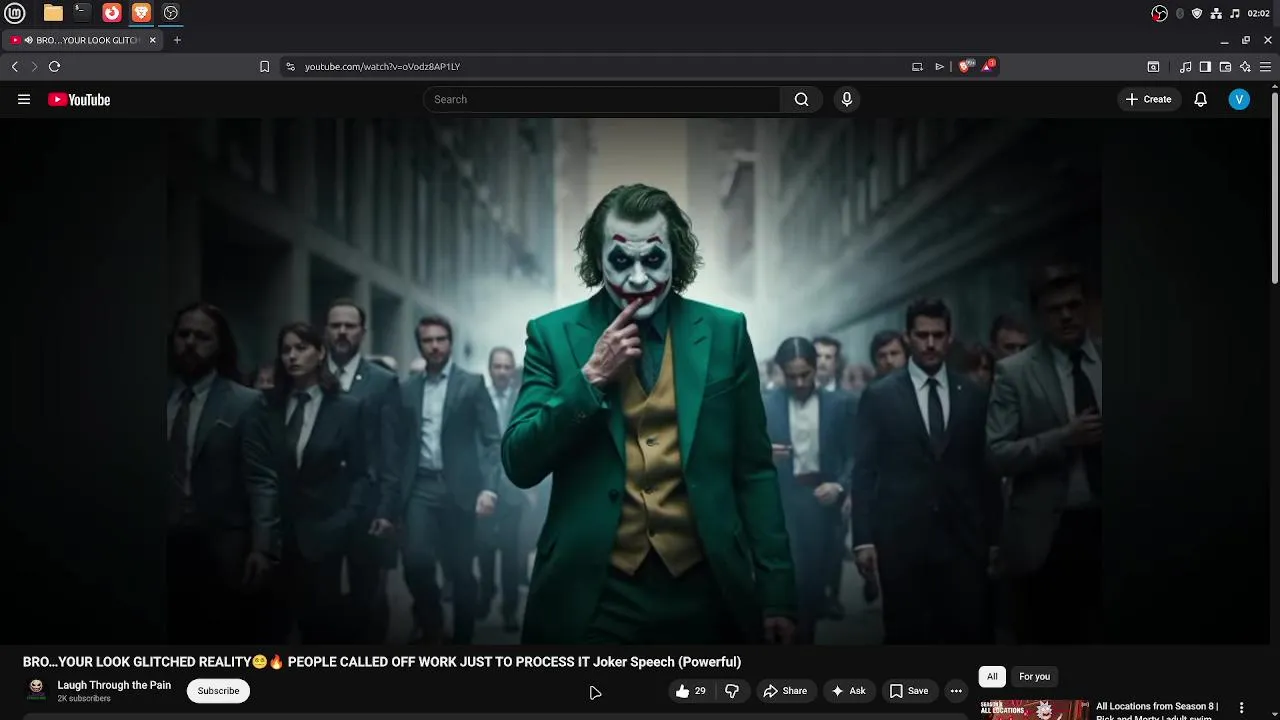Click the Ask button
The height and width of the screenshot is (720, 1280).
click(x=848, y=691)
